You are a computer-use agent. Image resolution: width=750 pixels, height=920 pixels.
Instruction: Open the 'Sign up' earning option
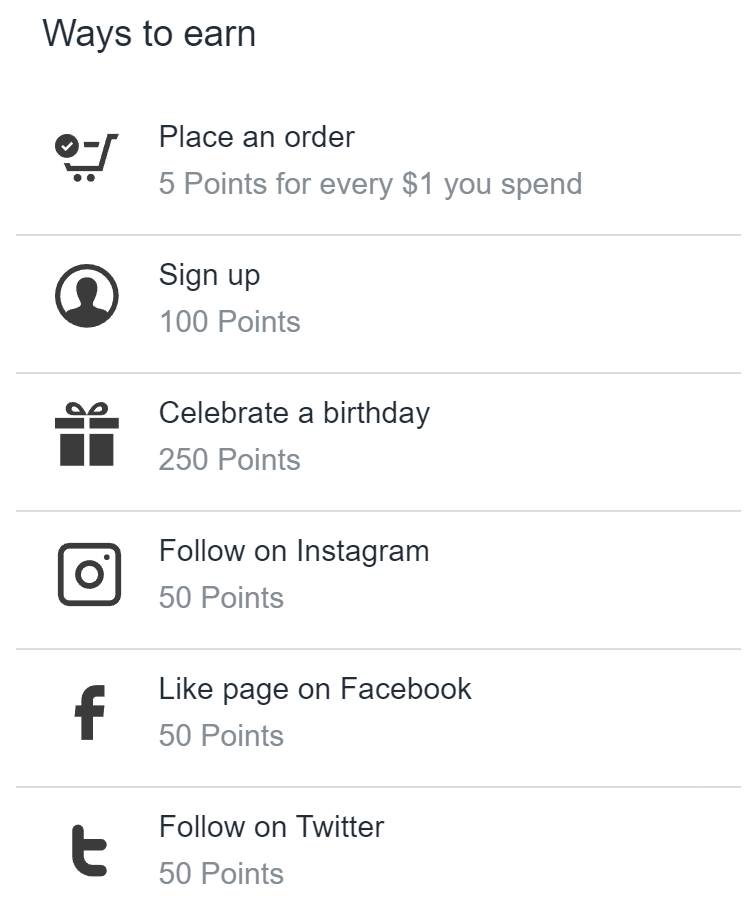[209, 275]
